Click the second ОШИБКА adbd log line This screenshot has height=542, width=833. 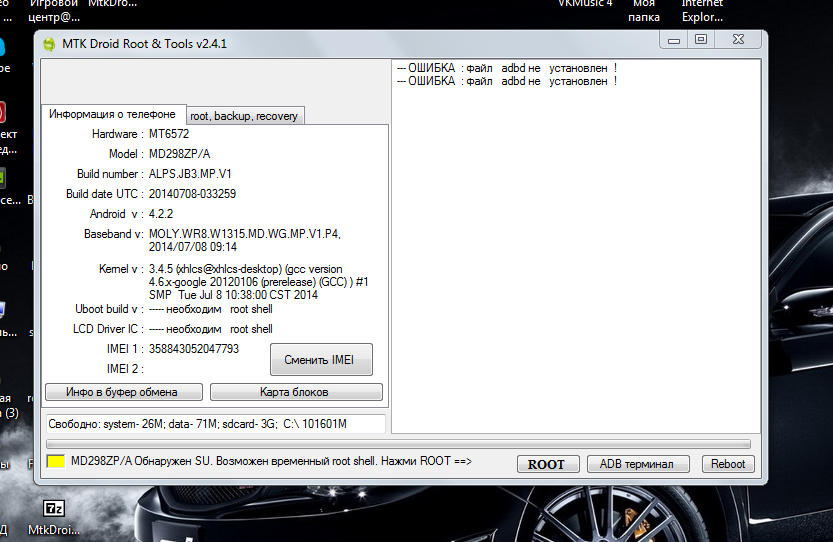click(507, 81)
